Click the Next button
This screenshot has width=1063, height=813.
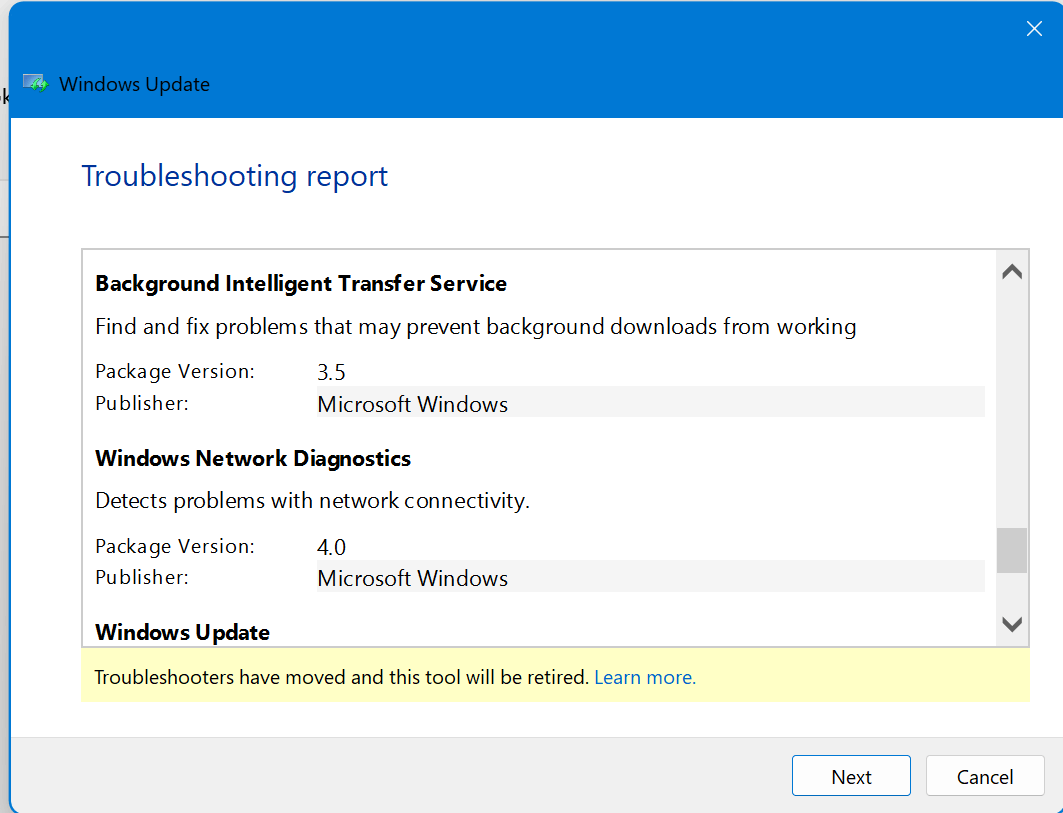pyautogui.click(x=851, y=776)
